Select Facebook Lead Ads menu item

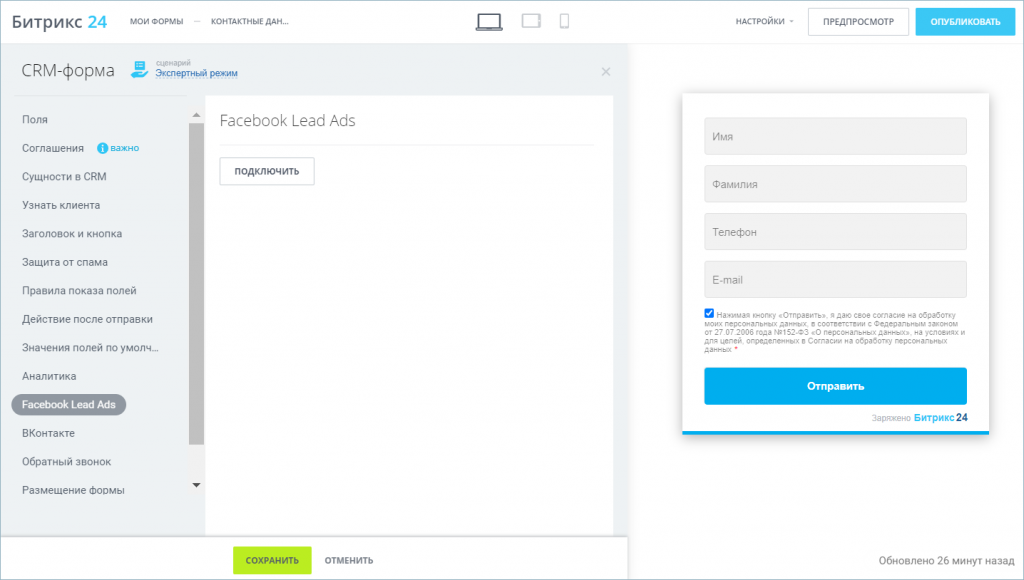pyautogui.click(x=69, y=405)
